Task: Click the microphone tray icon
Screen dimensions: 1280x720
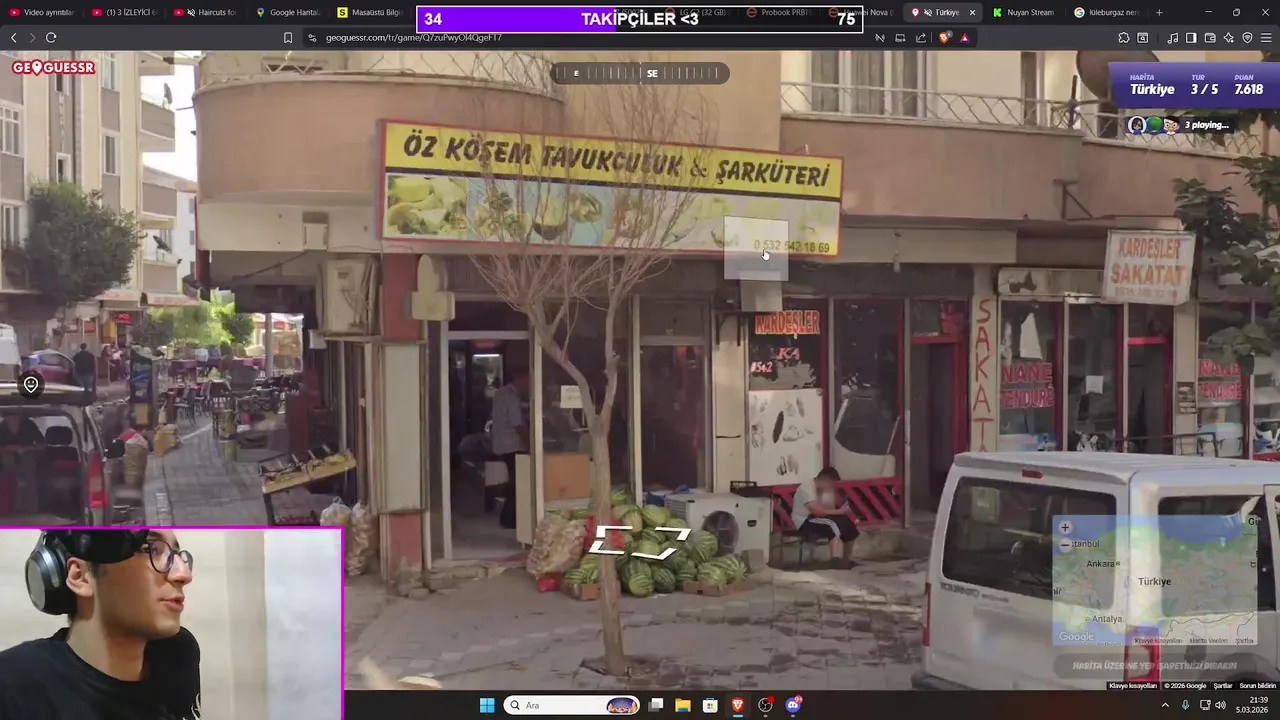Action: [x=1186, y=705]
